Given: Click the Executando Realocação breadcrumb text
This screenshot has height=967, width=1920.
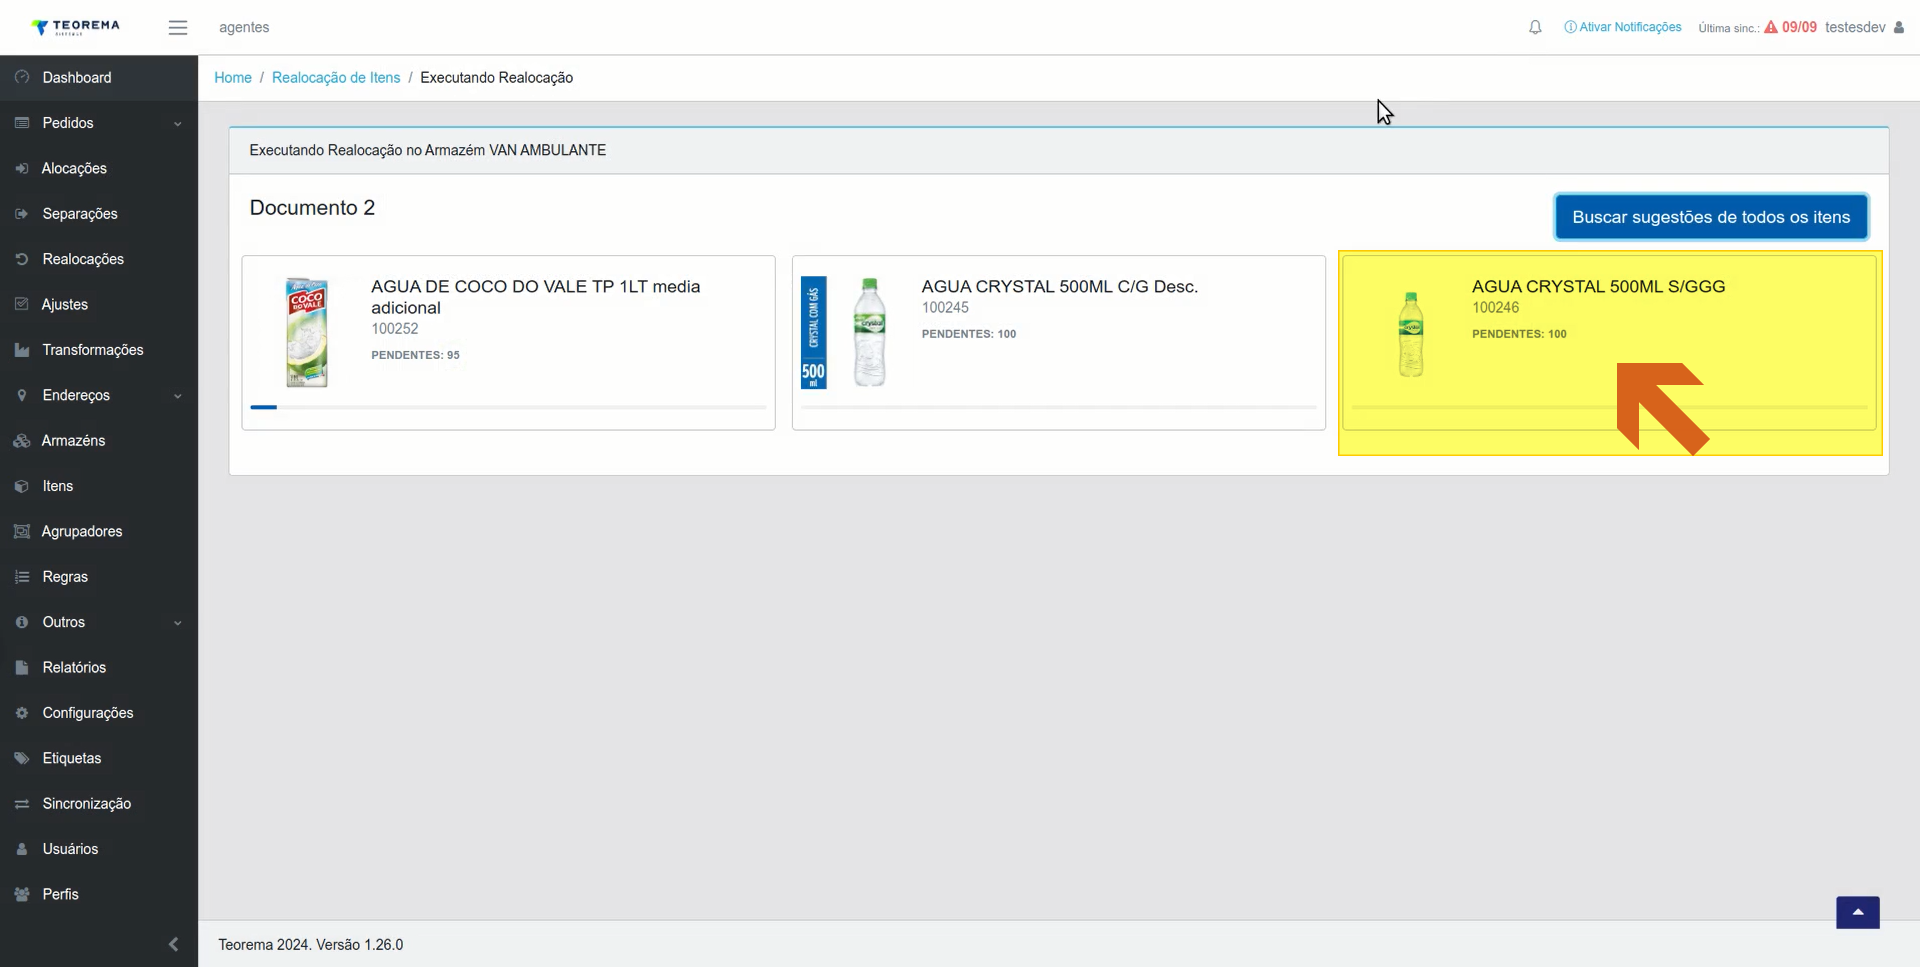Looking at the screenshot, I should pos(496,77).
